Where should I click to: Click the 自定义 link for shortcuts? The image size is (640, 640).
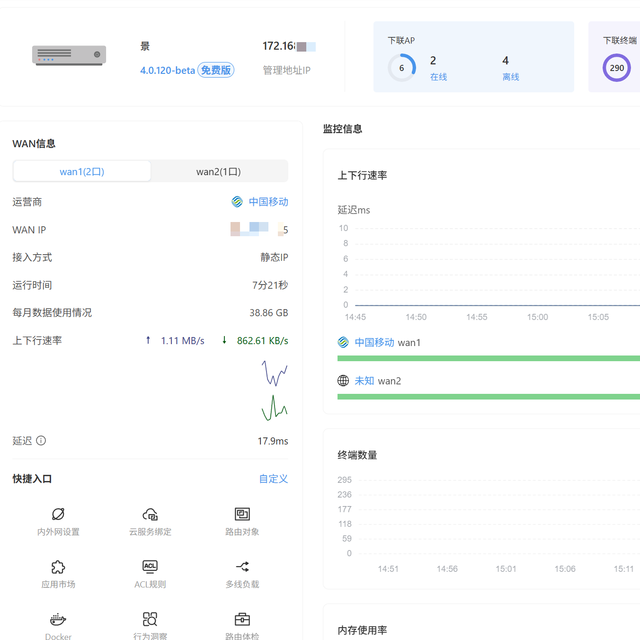[x=273, y=479]
